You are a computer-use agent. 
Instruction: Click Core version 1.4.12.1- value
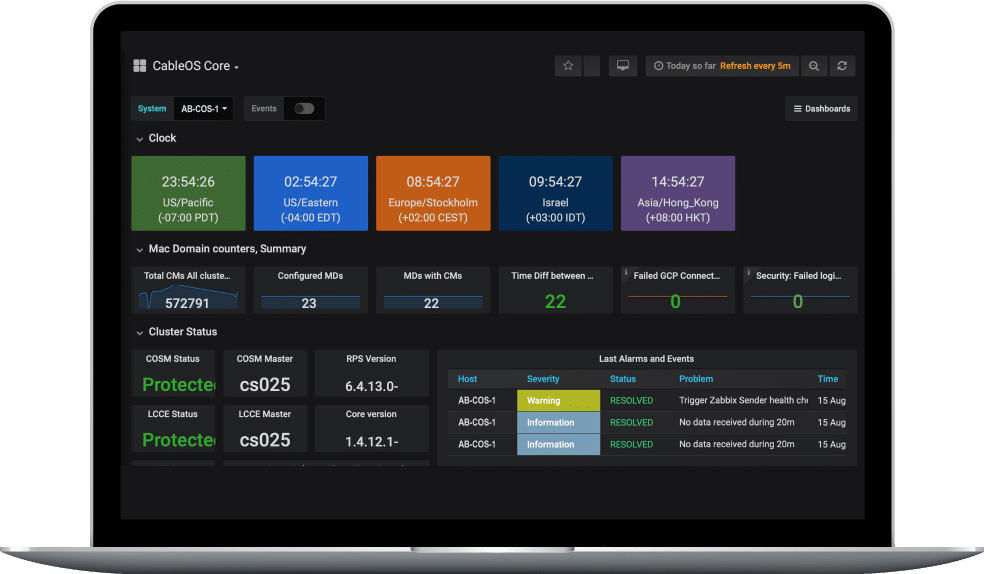pyautogui.click(x=372, y=442)
